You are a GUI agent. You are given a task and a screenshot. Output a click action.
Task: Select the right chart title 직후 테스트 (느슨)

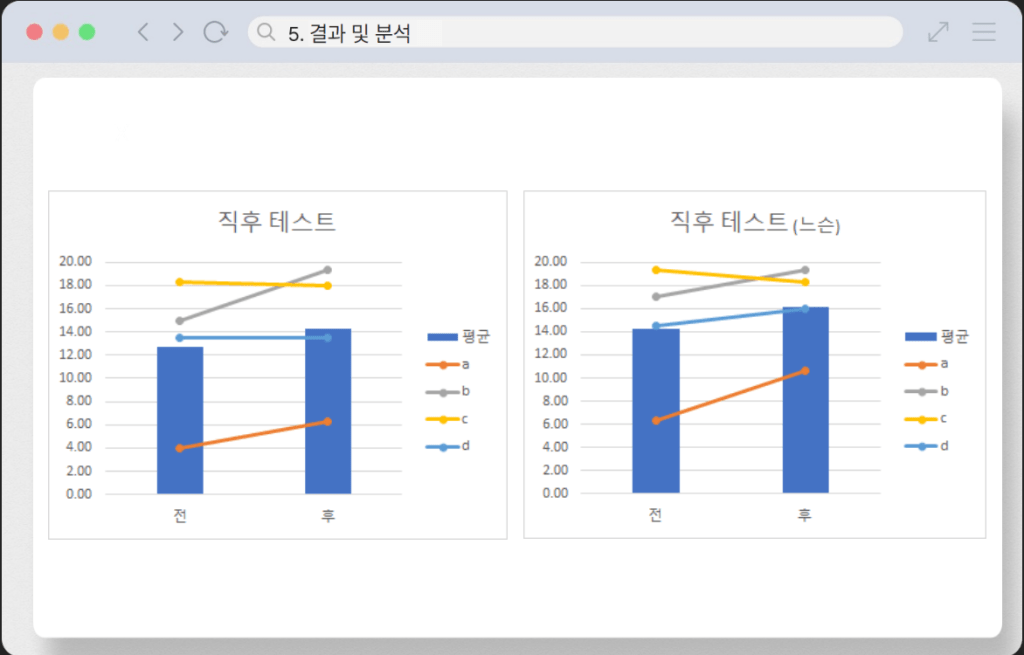point(754,222)
